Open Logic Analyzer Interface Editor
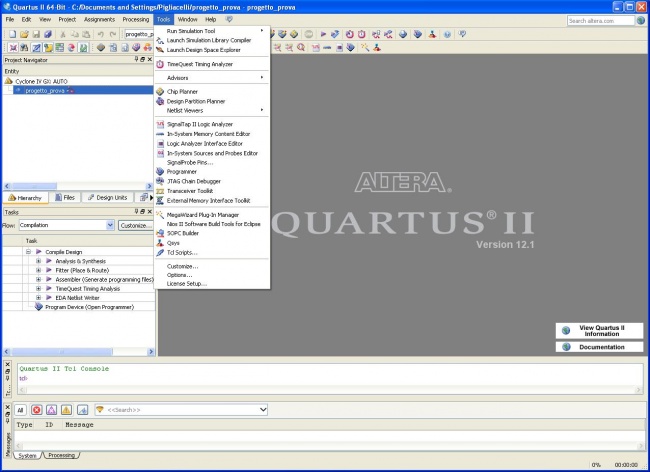 (x=212, y=143)
